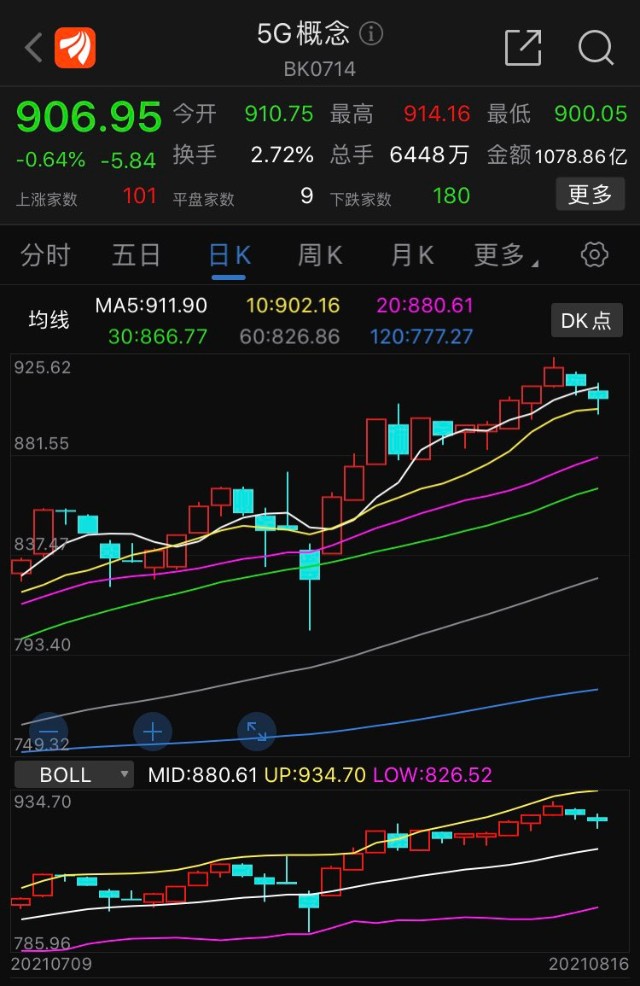Tap 更多 button for more quote data
Image resolution: width=640 pixels, height=986 pixels.
coord(590,194)
